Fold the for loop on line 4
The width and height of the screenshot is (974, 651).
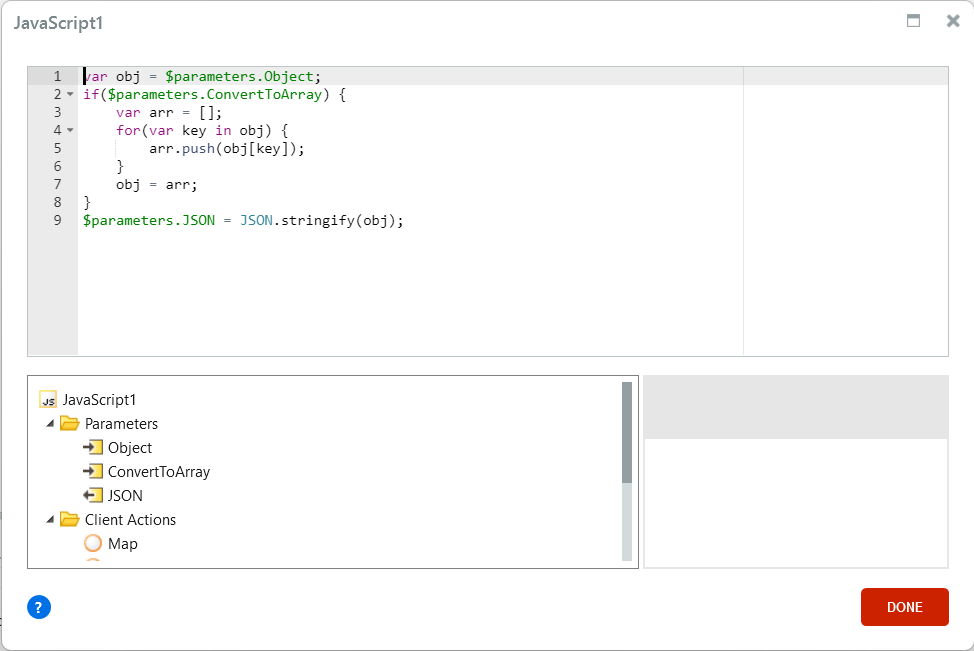[68, 130]
